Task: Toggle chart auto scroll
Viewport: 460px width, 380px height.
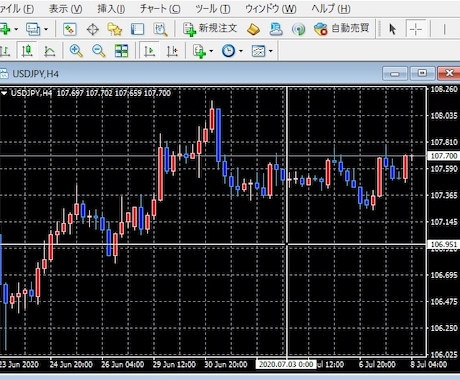Action: click(149, 51)
